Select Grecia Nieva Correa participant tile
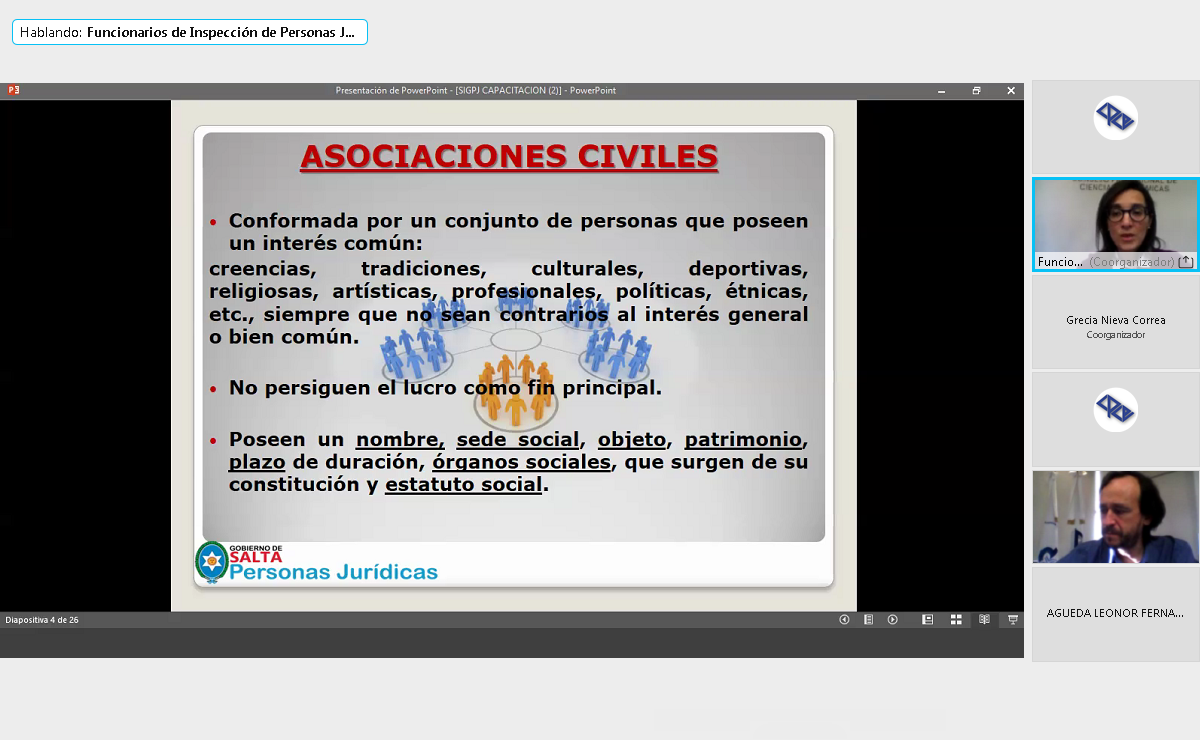The image size is (1200, 740). (x=1115, y=322)
